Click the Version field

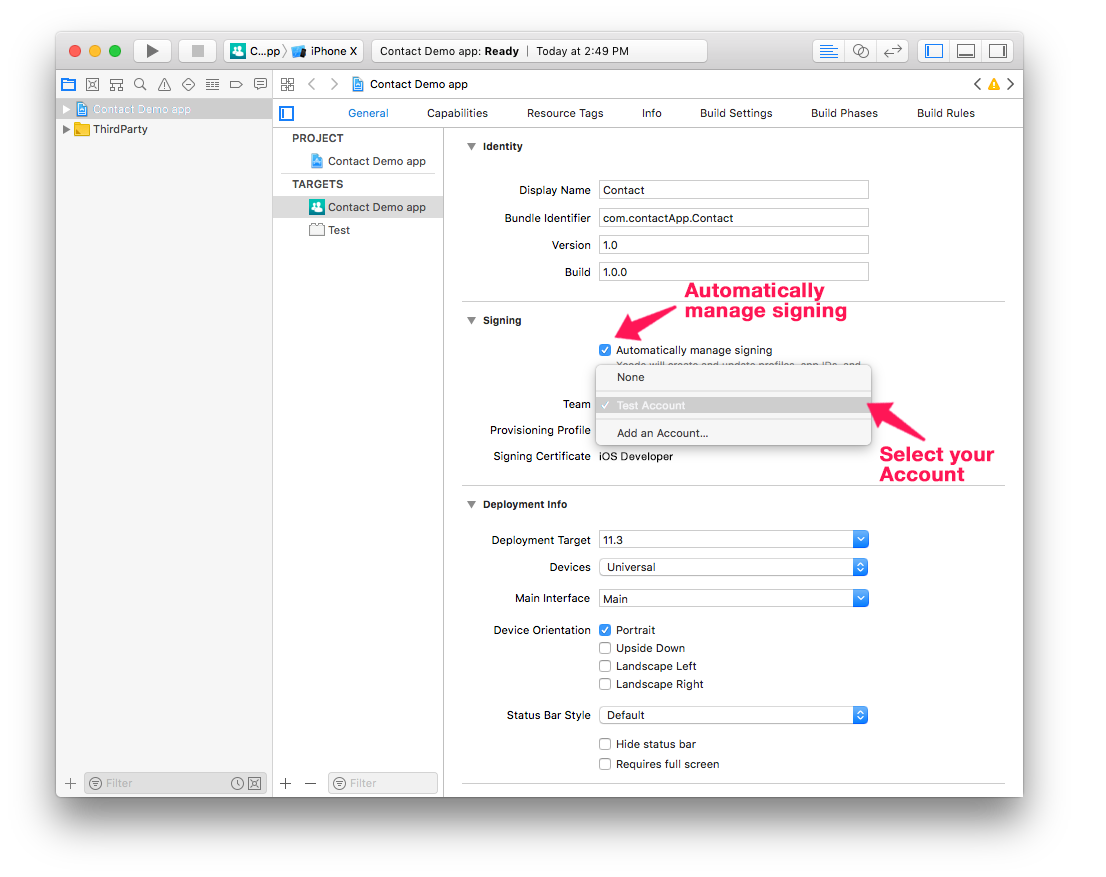(734, 245)
